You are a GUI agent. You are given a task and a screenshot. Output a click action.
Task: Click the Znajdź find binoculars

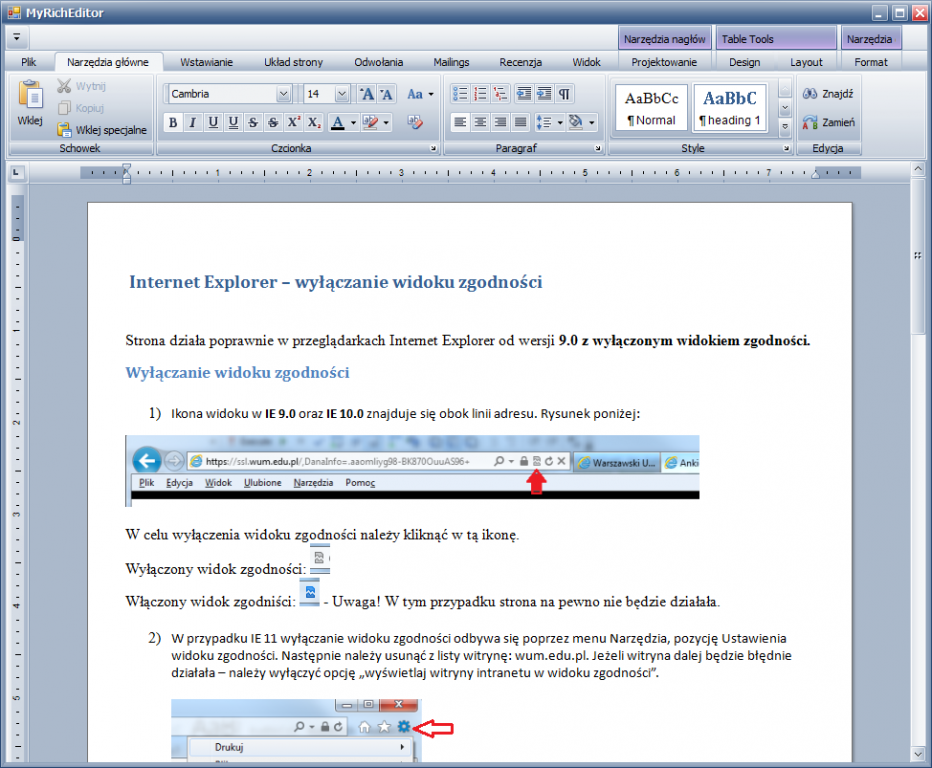point(828,94)
